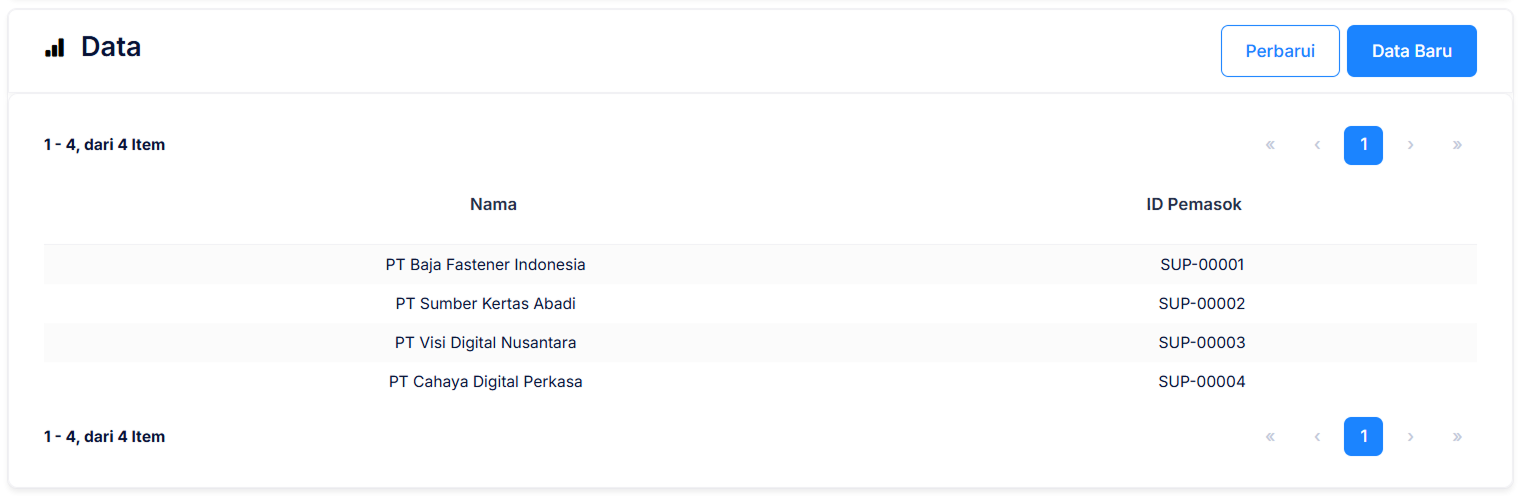Select the PT Visi Digital Nusantara row
This screenshot has width=1527, height=496.
[485, 343]
